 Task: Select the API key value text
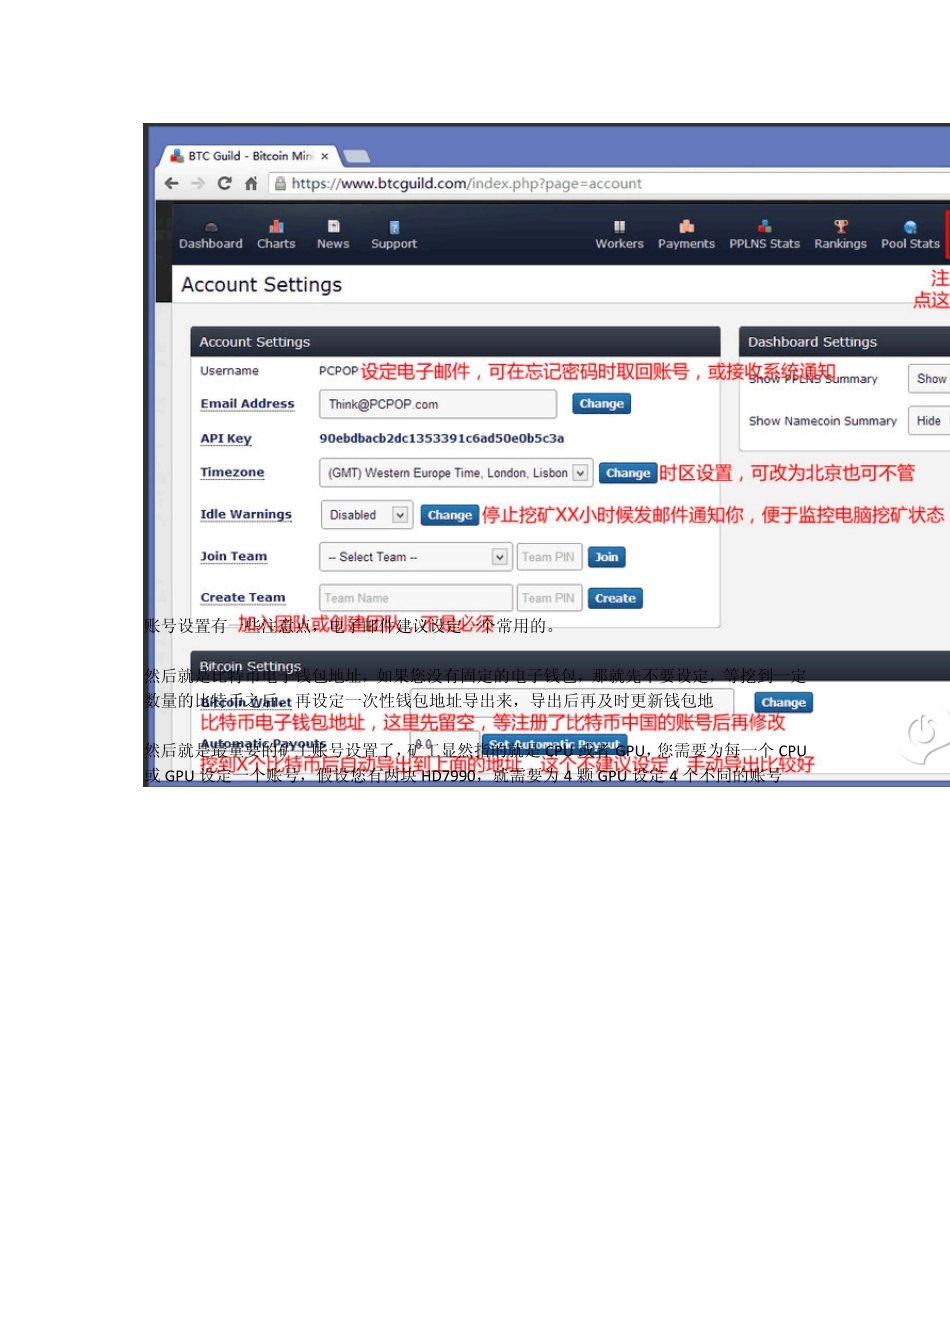click(x=442, y=438)
